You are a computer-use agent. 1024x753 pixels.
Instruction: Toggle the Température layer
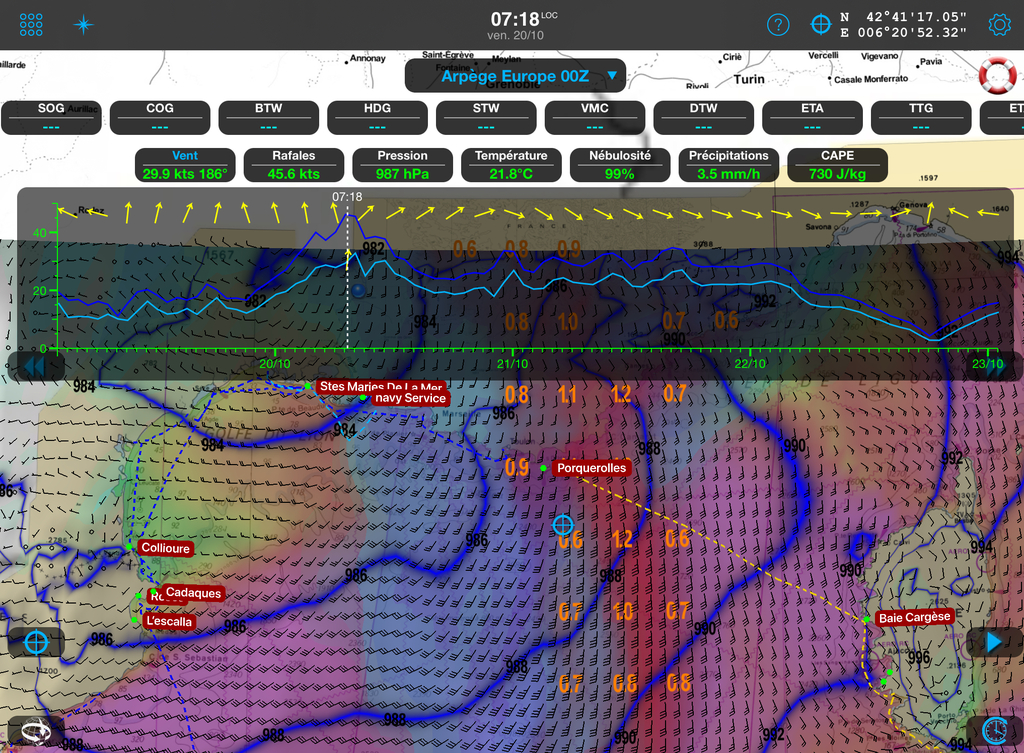[x=511, y=165]
